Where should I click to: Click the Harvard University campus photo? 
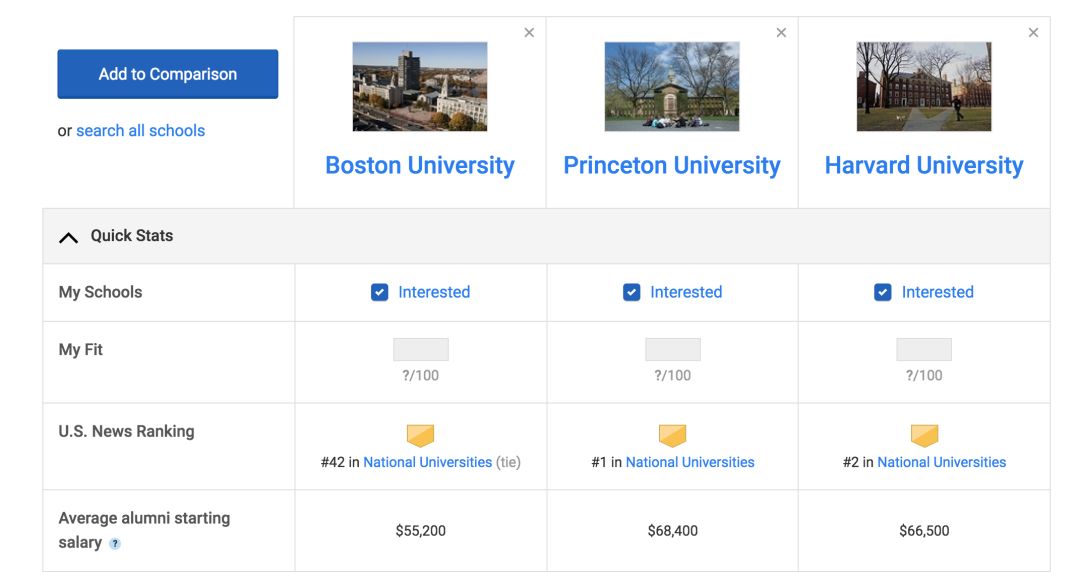point(924,86)
